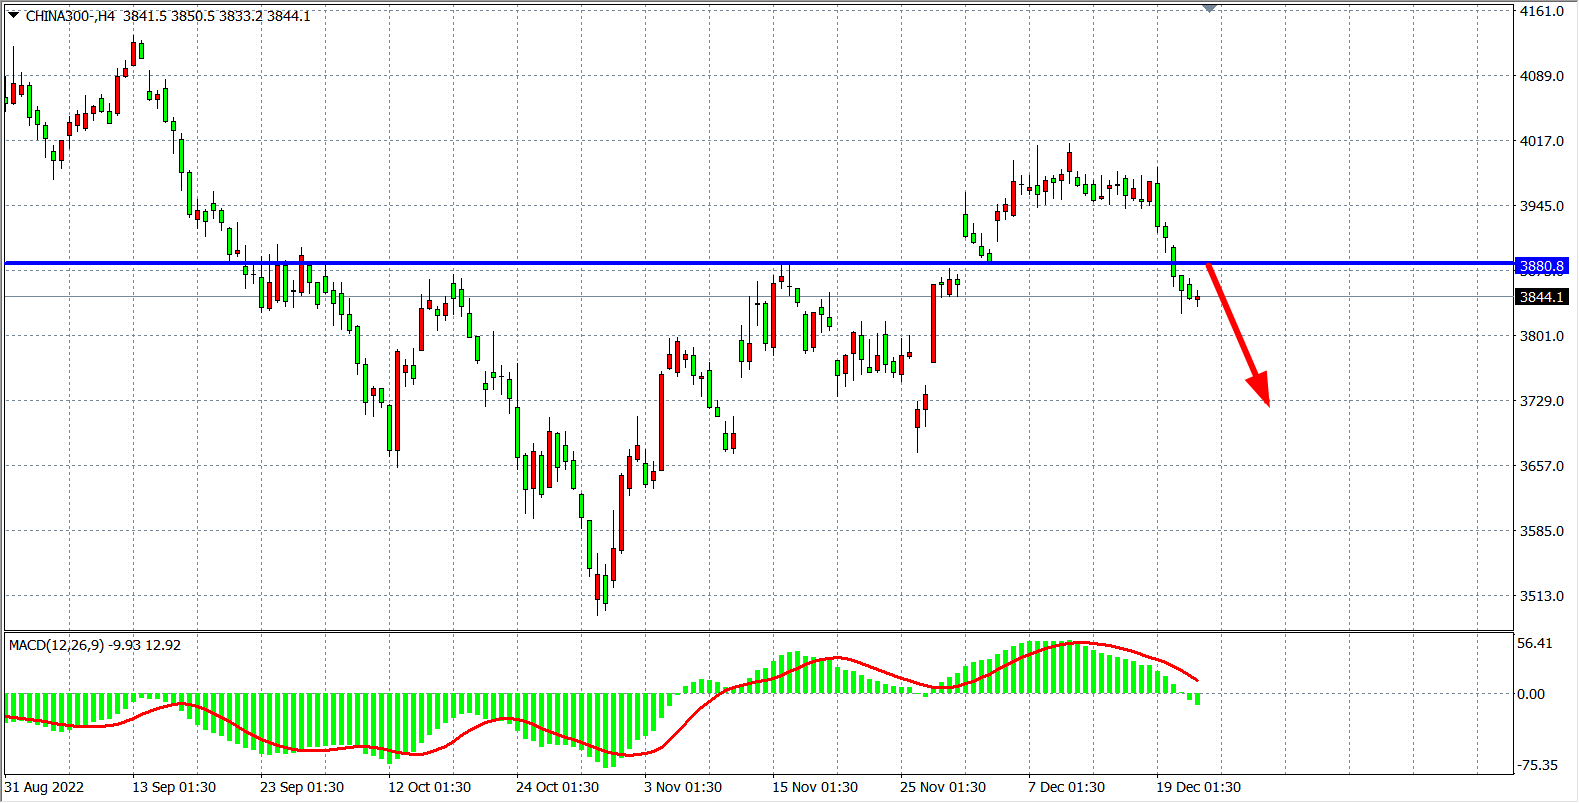1579x803 pixels.
Task: Click the gray chart shift marker at top
Action: tap(1209, 8)
